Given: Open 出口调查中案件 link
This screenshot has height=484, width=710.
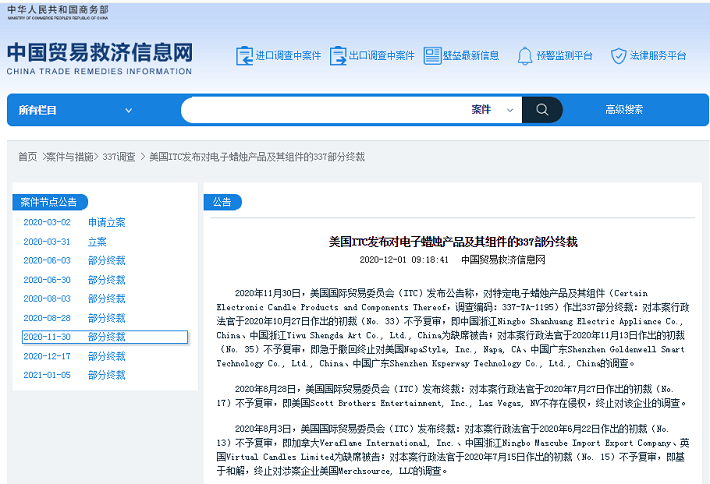Looking at the screenshot, I should [x=381, y=56].
